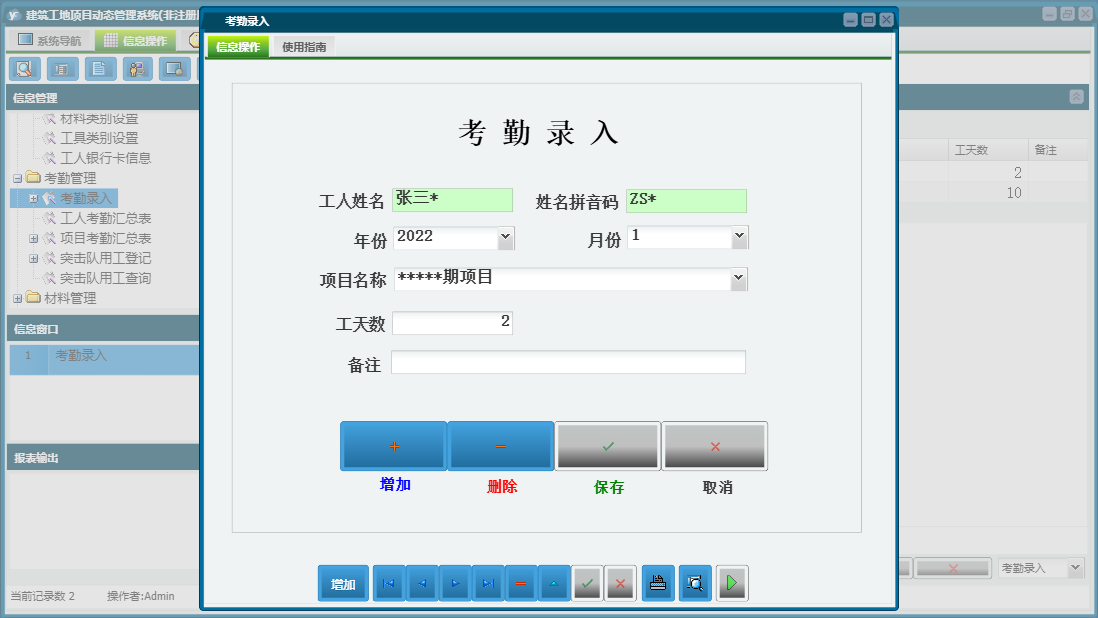1098x618 pixels.
Task: Click the green check confirm icon in bottom toolbar
Action: [587, 583]
